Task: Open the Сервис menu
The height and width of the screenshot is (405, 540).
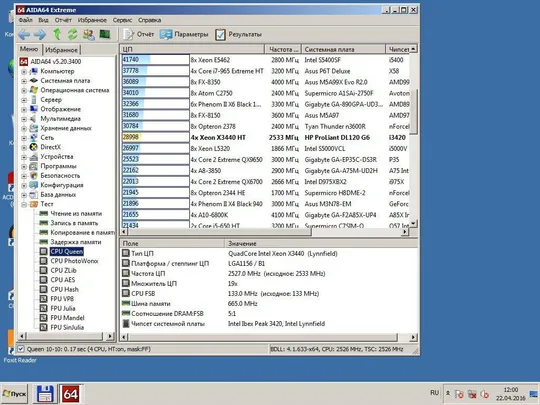Action: click(x=122, y=20)
